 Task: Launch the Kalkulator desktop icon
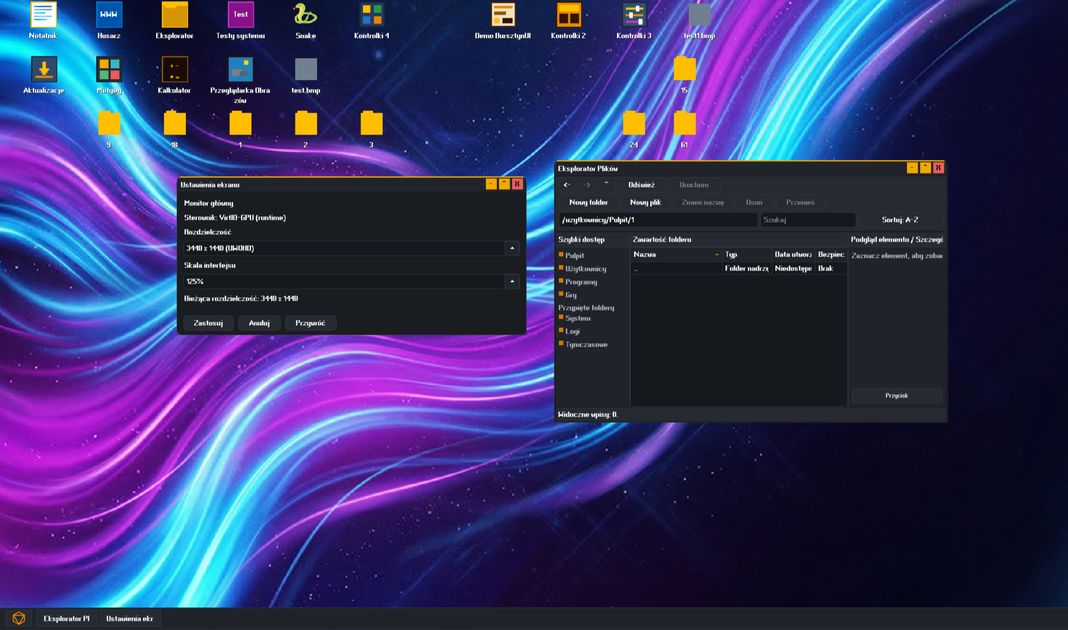(174, 69)
